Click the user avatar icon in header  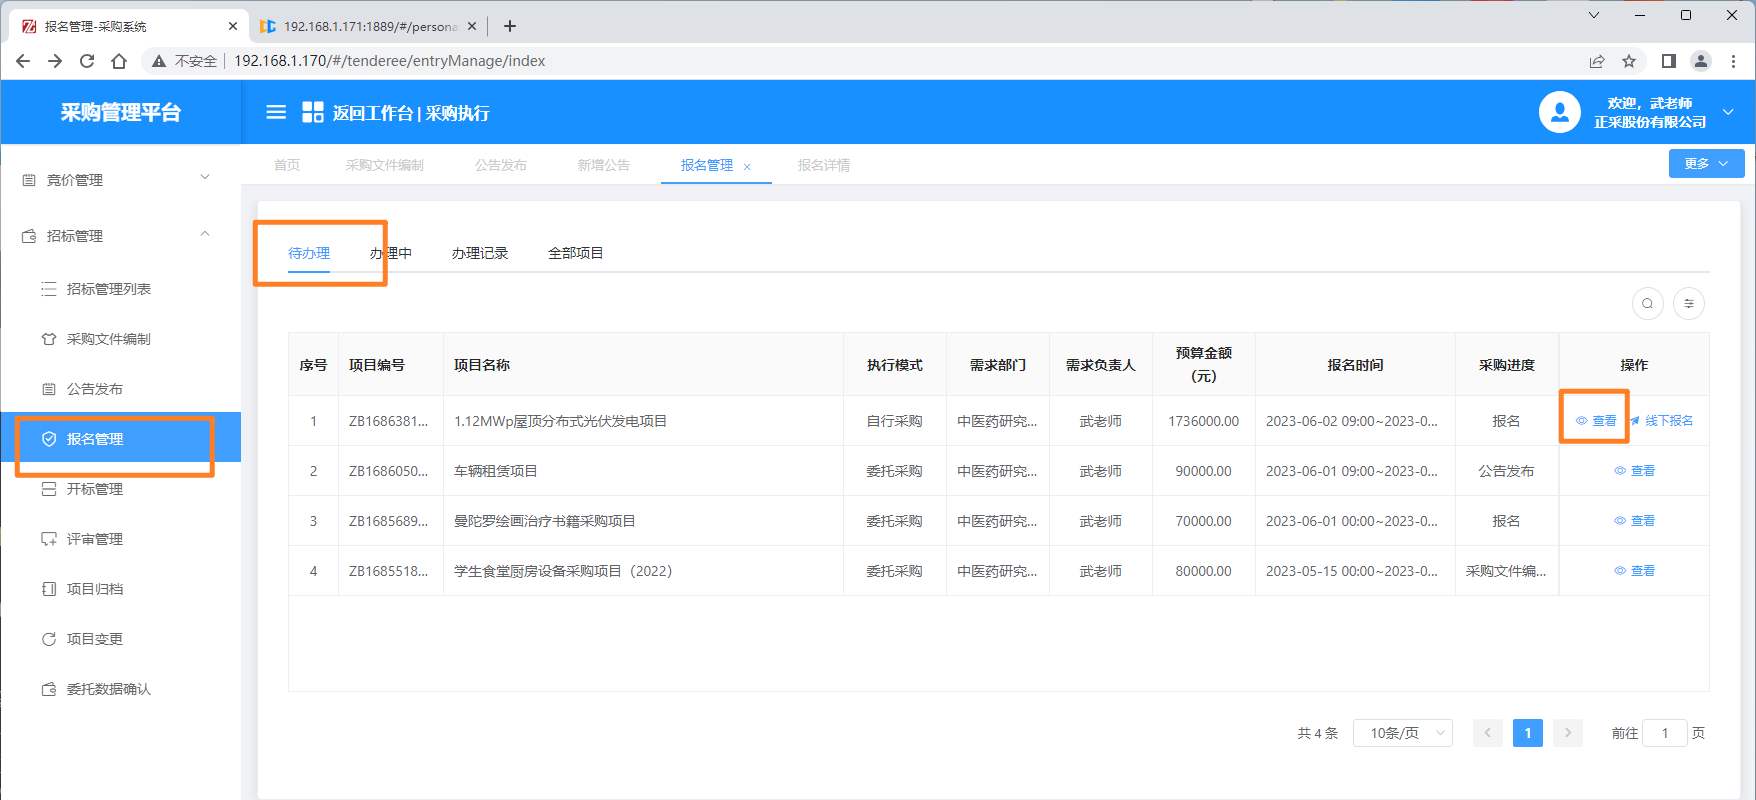1559,112
